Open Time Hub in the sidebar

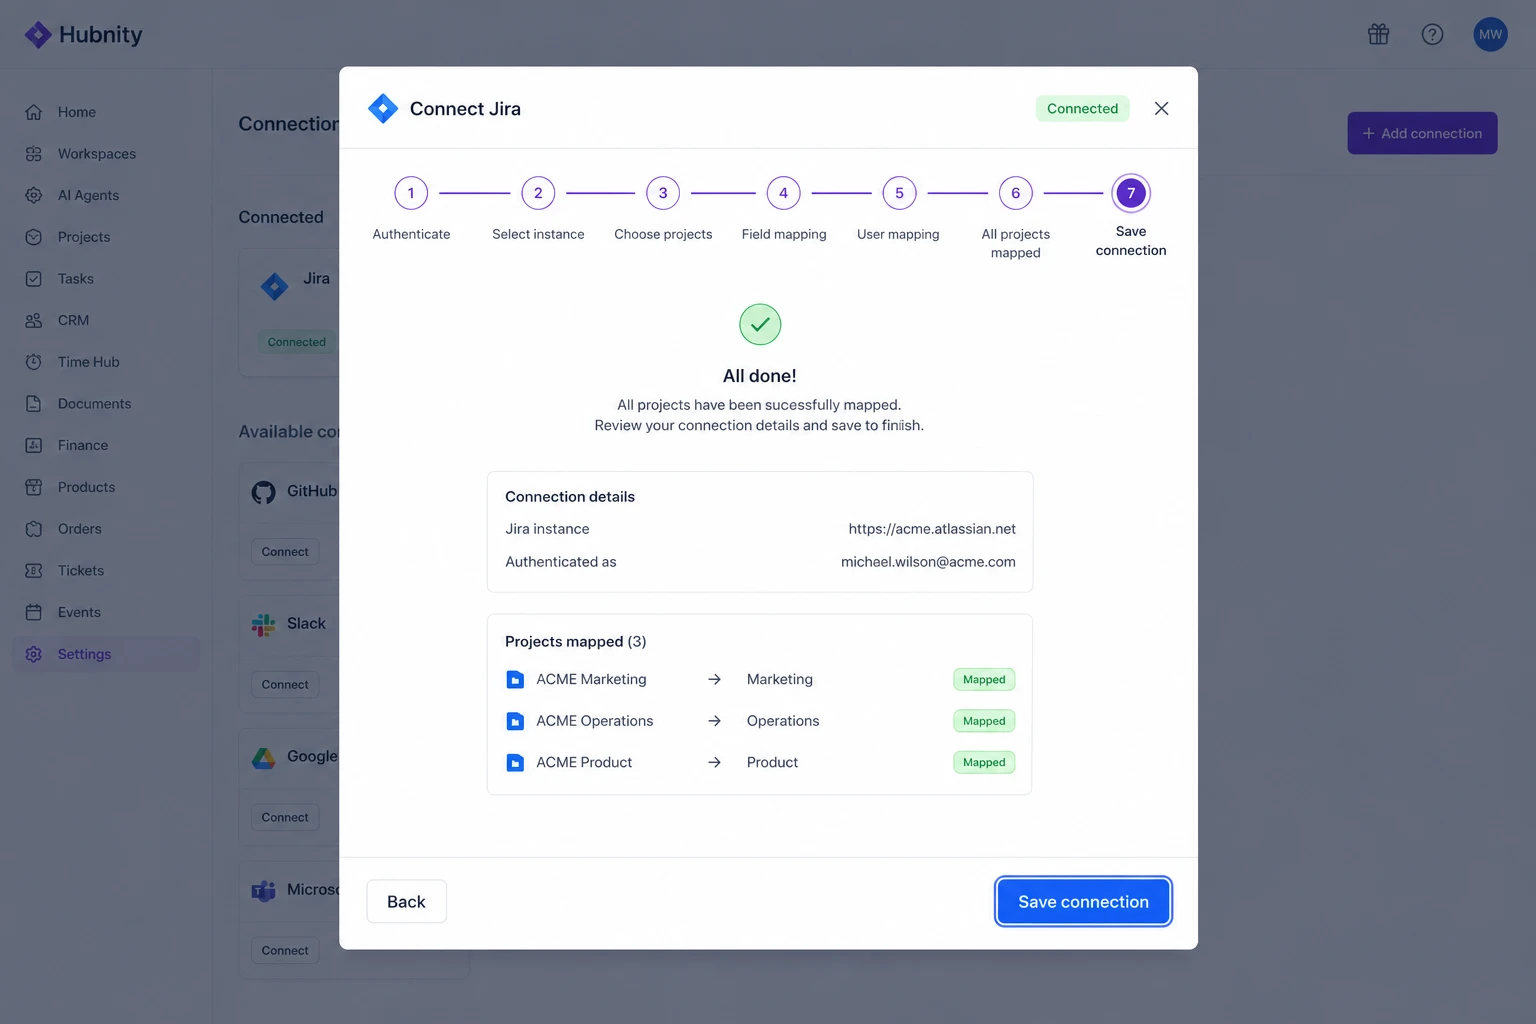click(106, 362)
